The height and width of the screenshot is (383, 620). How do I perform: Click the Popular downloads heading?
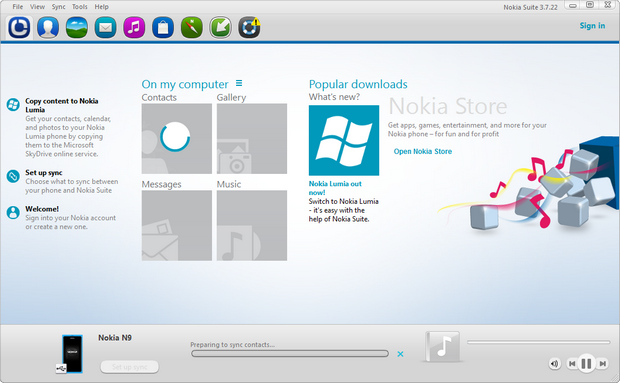pyautogui.click(x=358, y=84)
